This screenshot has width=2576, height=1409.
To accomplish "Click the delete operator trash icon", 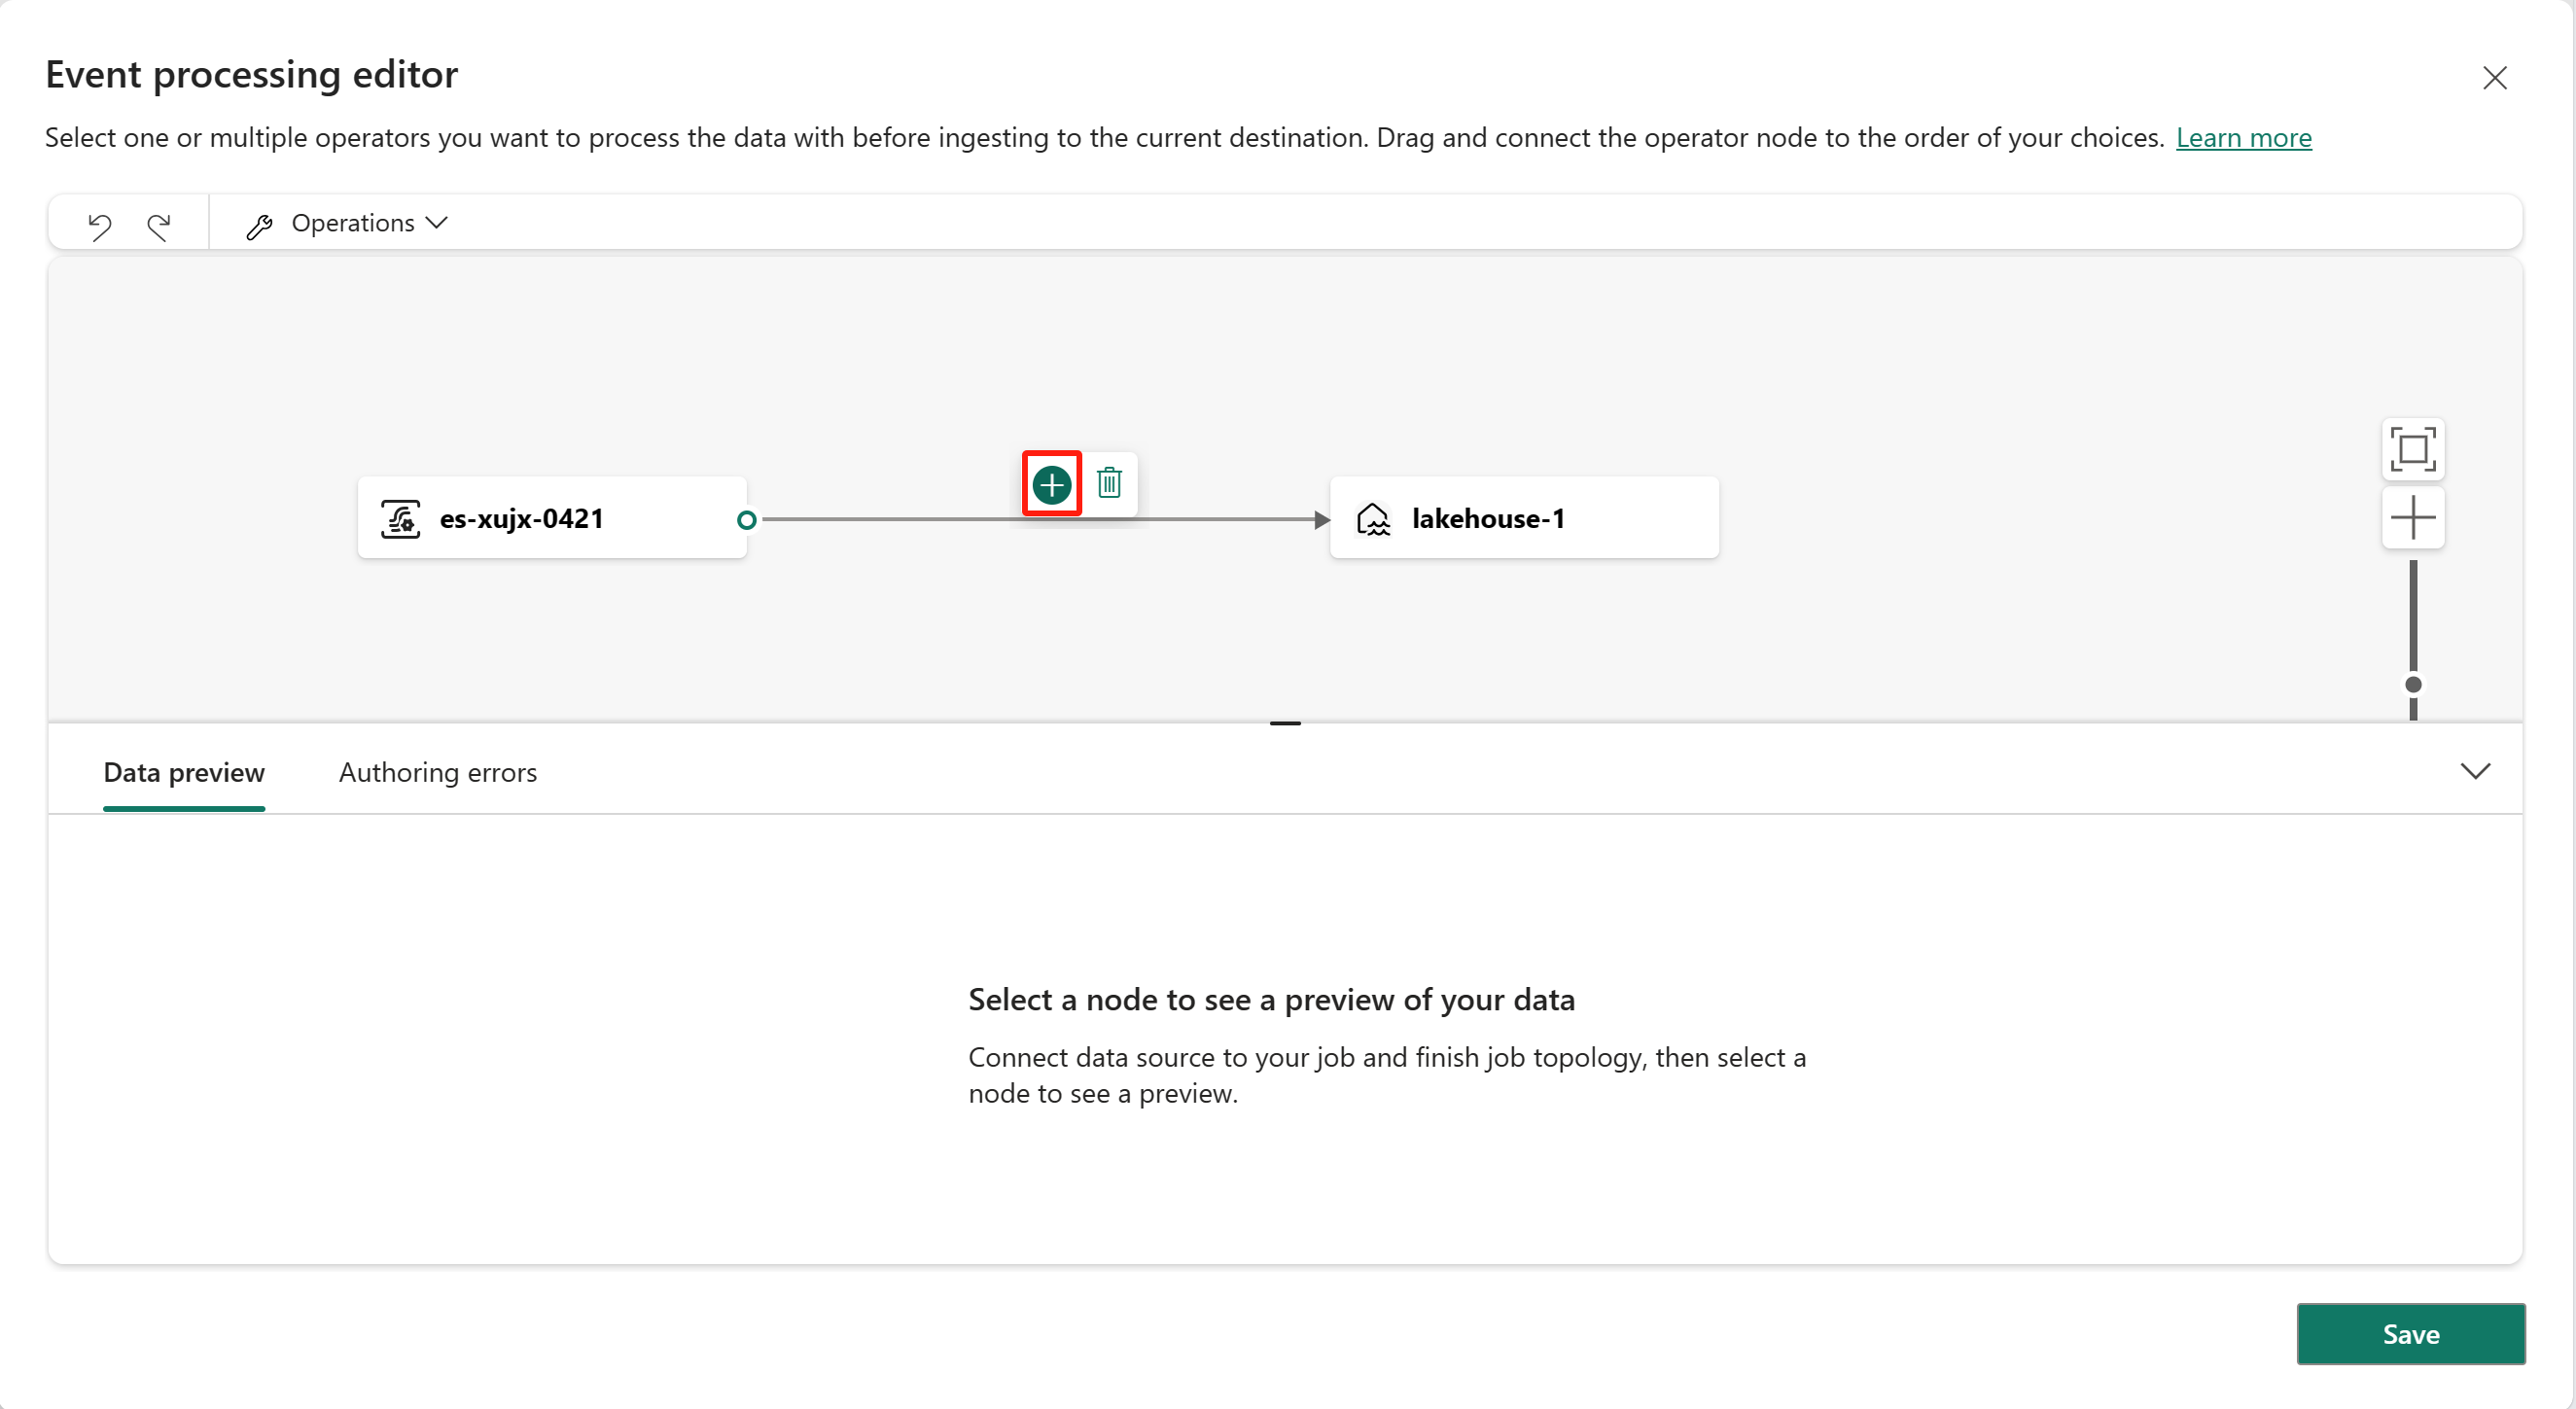I will point(1109,482).
